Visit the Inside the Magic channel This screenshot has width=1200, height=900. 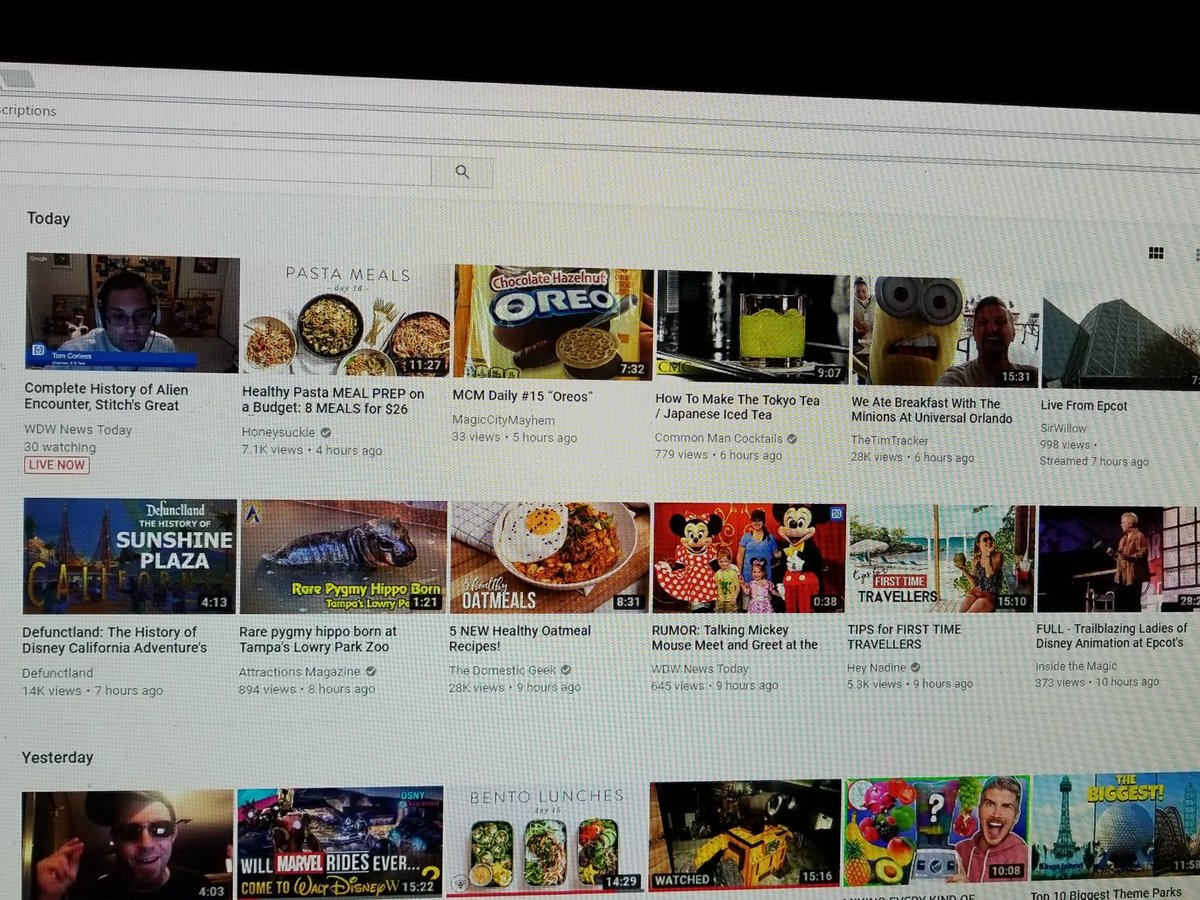tap(1076, 666)
